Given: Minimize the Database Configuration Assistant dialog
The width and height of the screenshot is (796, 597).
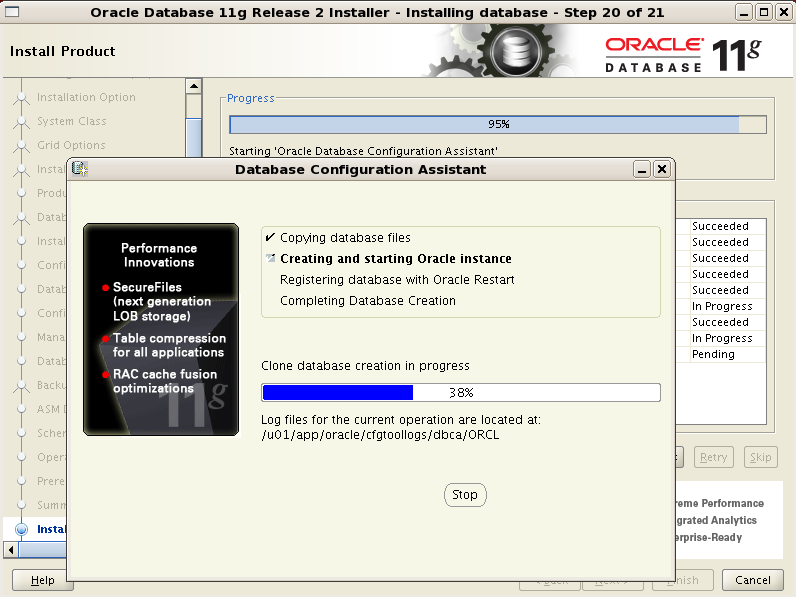Looking at the screenshot, I should click(642, 169).
